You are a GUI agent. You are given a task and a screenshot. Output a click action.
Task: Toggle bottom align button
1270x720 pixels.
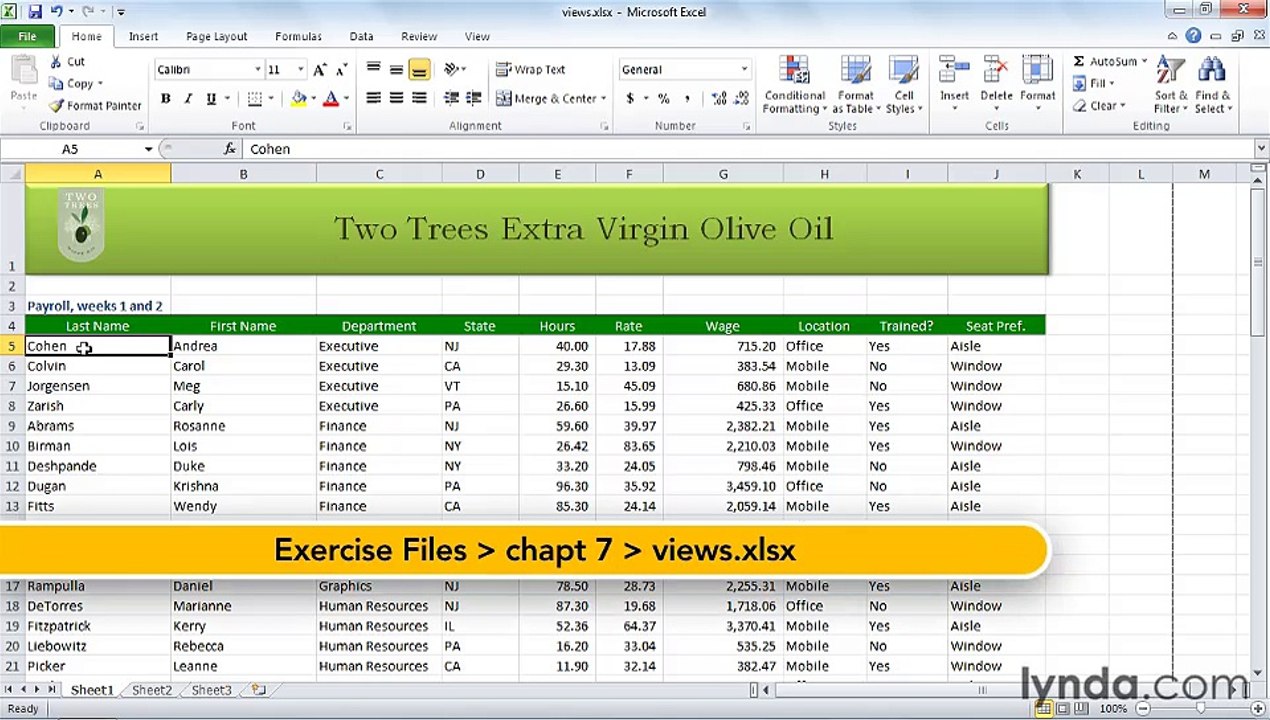[x=419, y=69]
